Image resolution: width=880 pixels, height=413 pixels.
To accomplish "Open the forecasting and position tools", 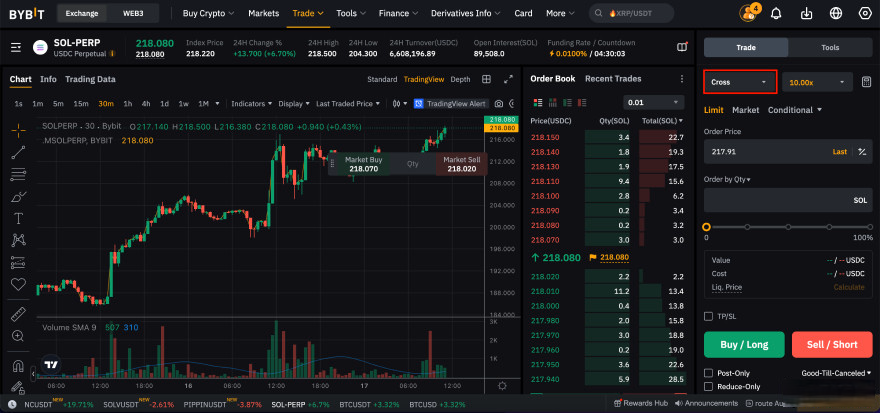I will 18,262.
